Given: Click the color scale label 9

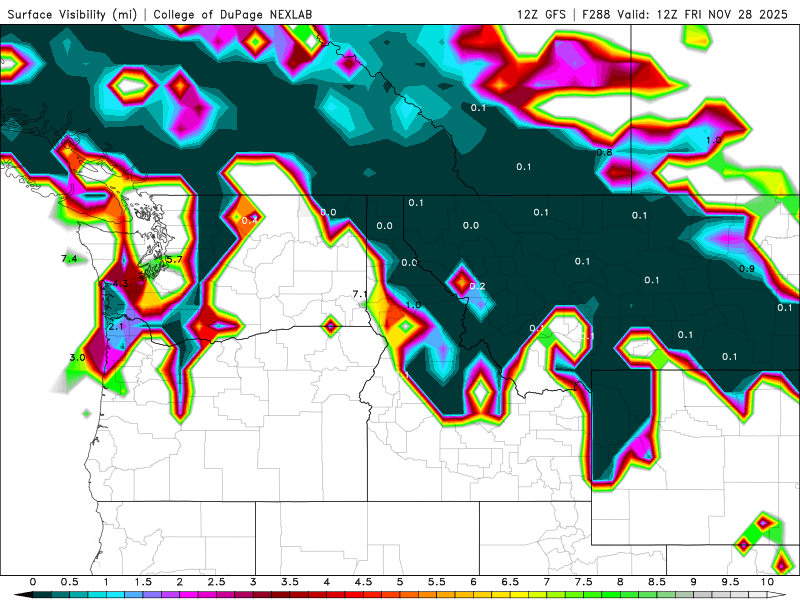Looking at the screenshot, I should point(694,582).
